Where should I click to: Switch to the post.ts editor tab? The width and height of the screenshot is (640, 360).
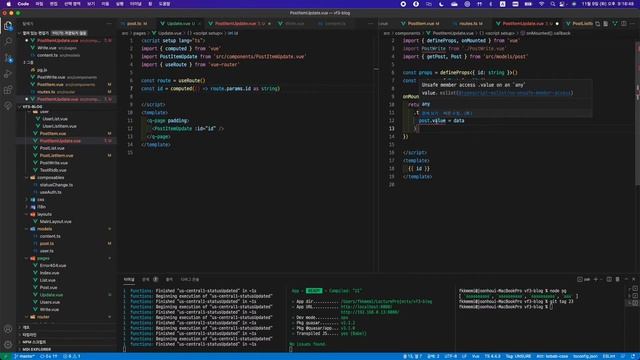136,24
